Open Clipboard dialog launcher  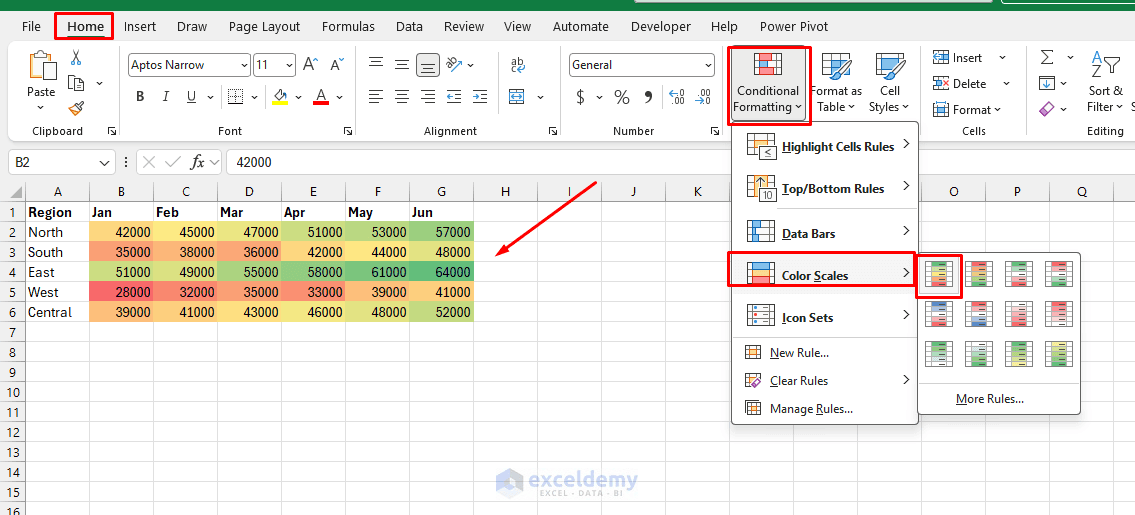(111, 131)
